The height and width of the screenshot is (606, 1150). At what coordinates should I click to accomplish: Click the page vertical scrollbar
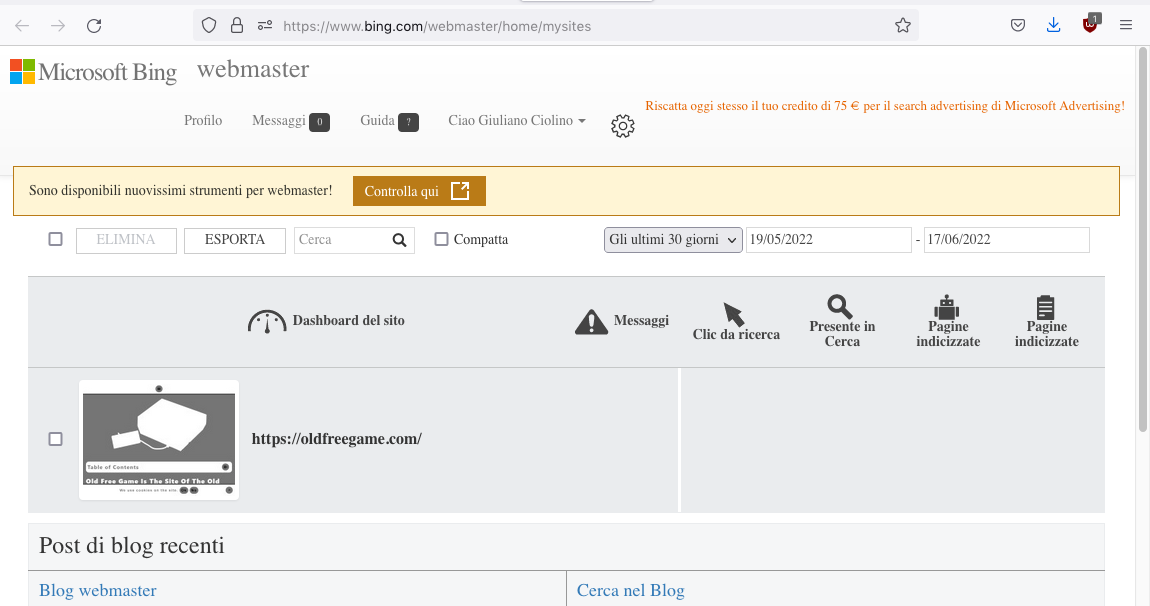point(1143,239)
